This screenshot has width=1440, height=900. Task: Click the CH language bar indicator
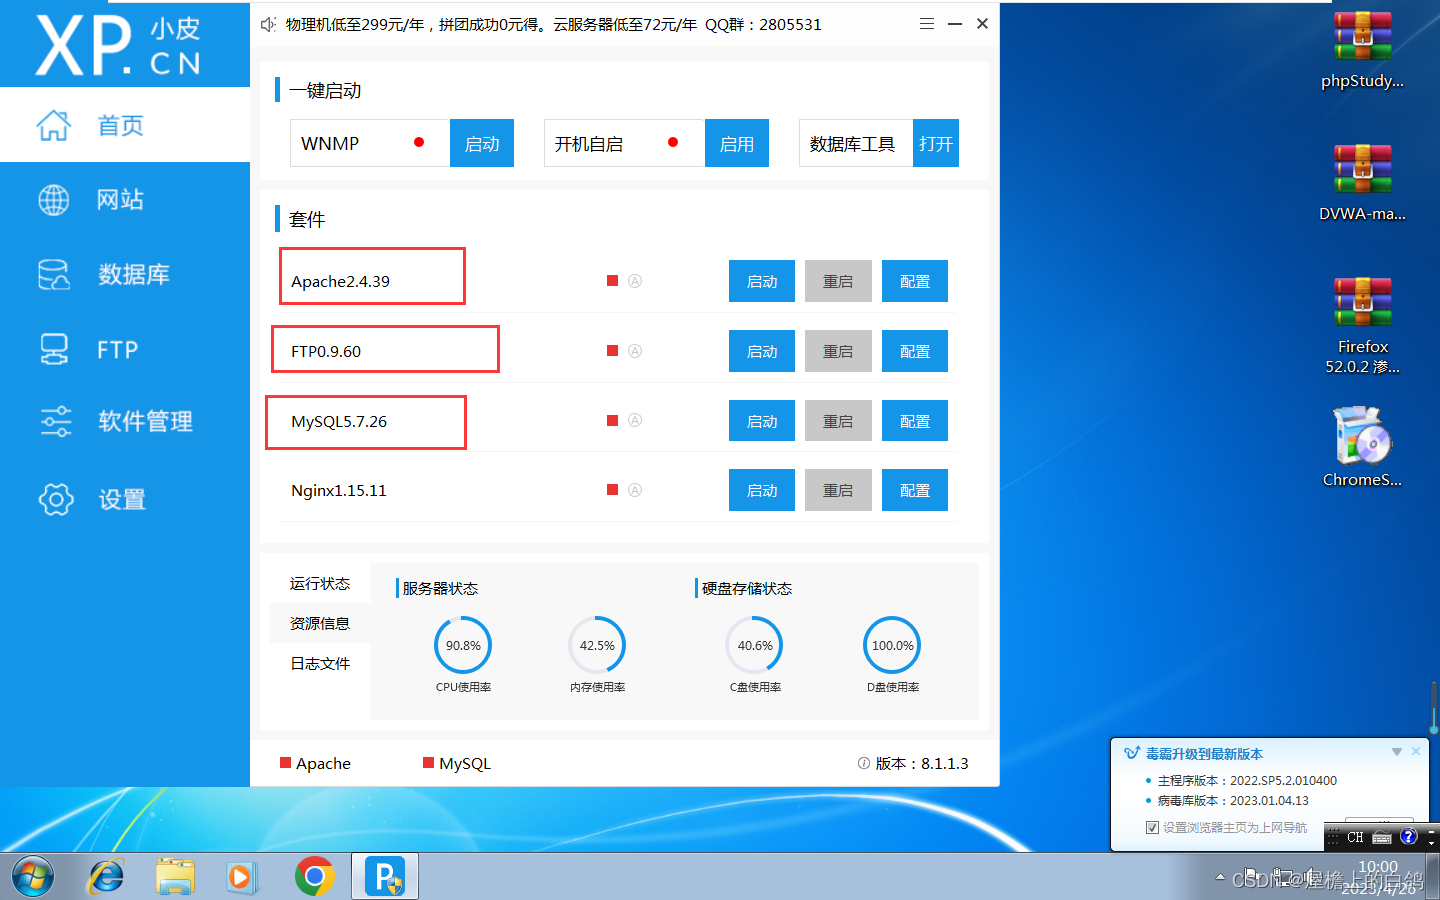[x=1355, y=837]
